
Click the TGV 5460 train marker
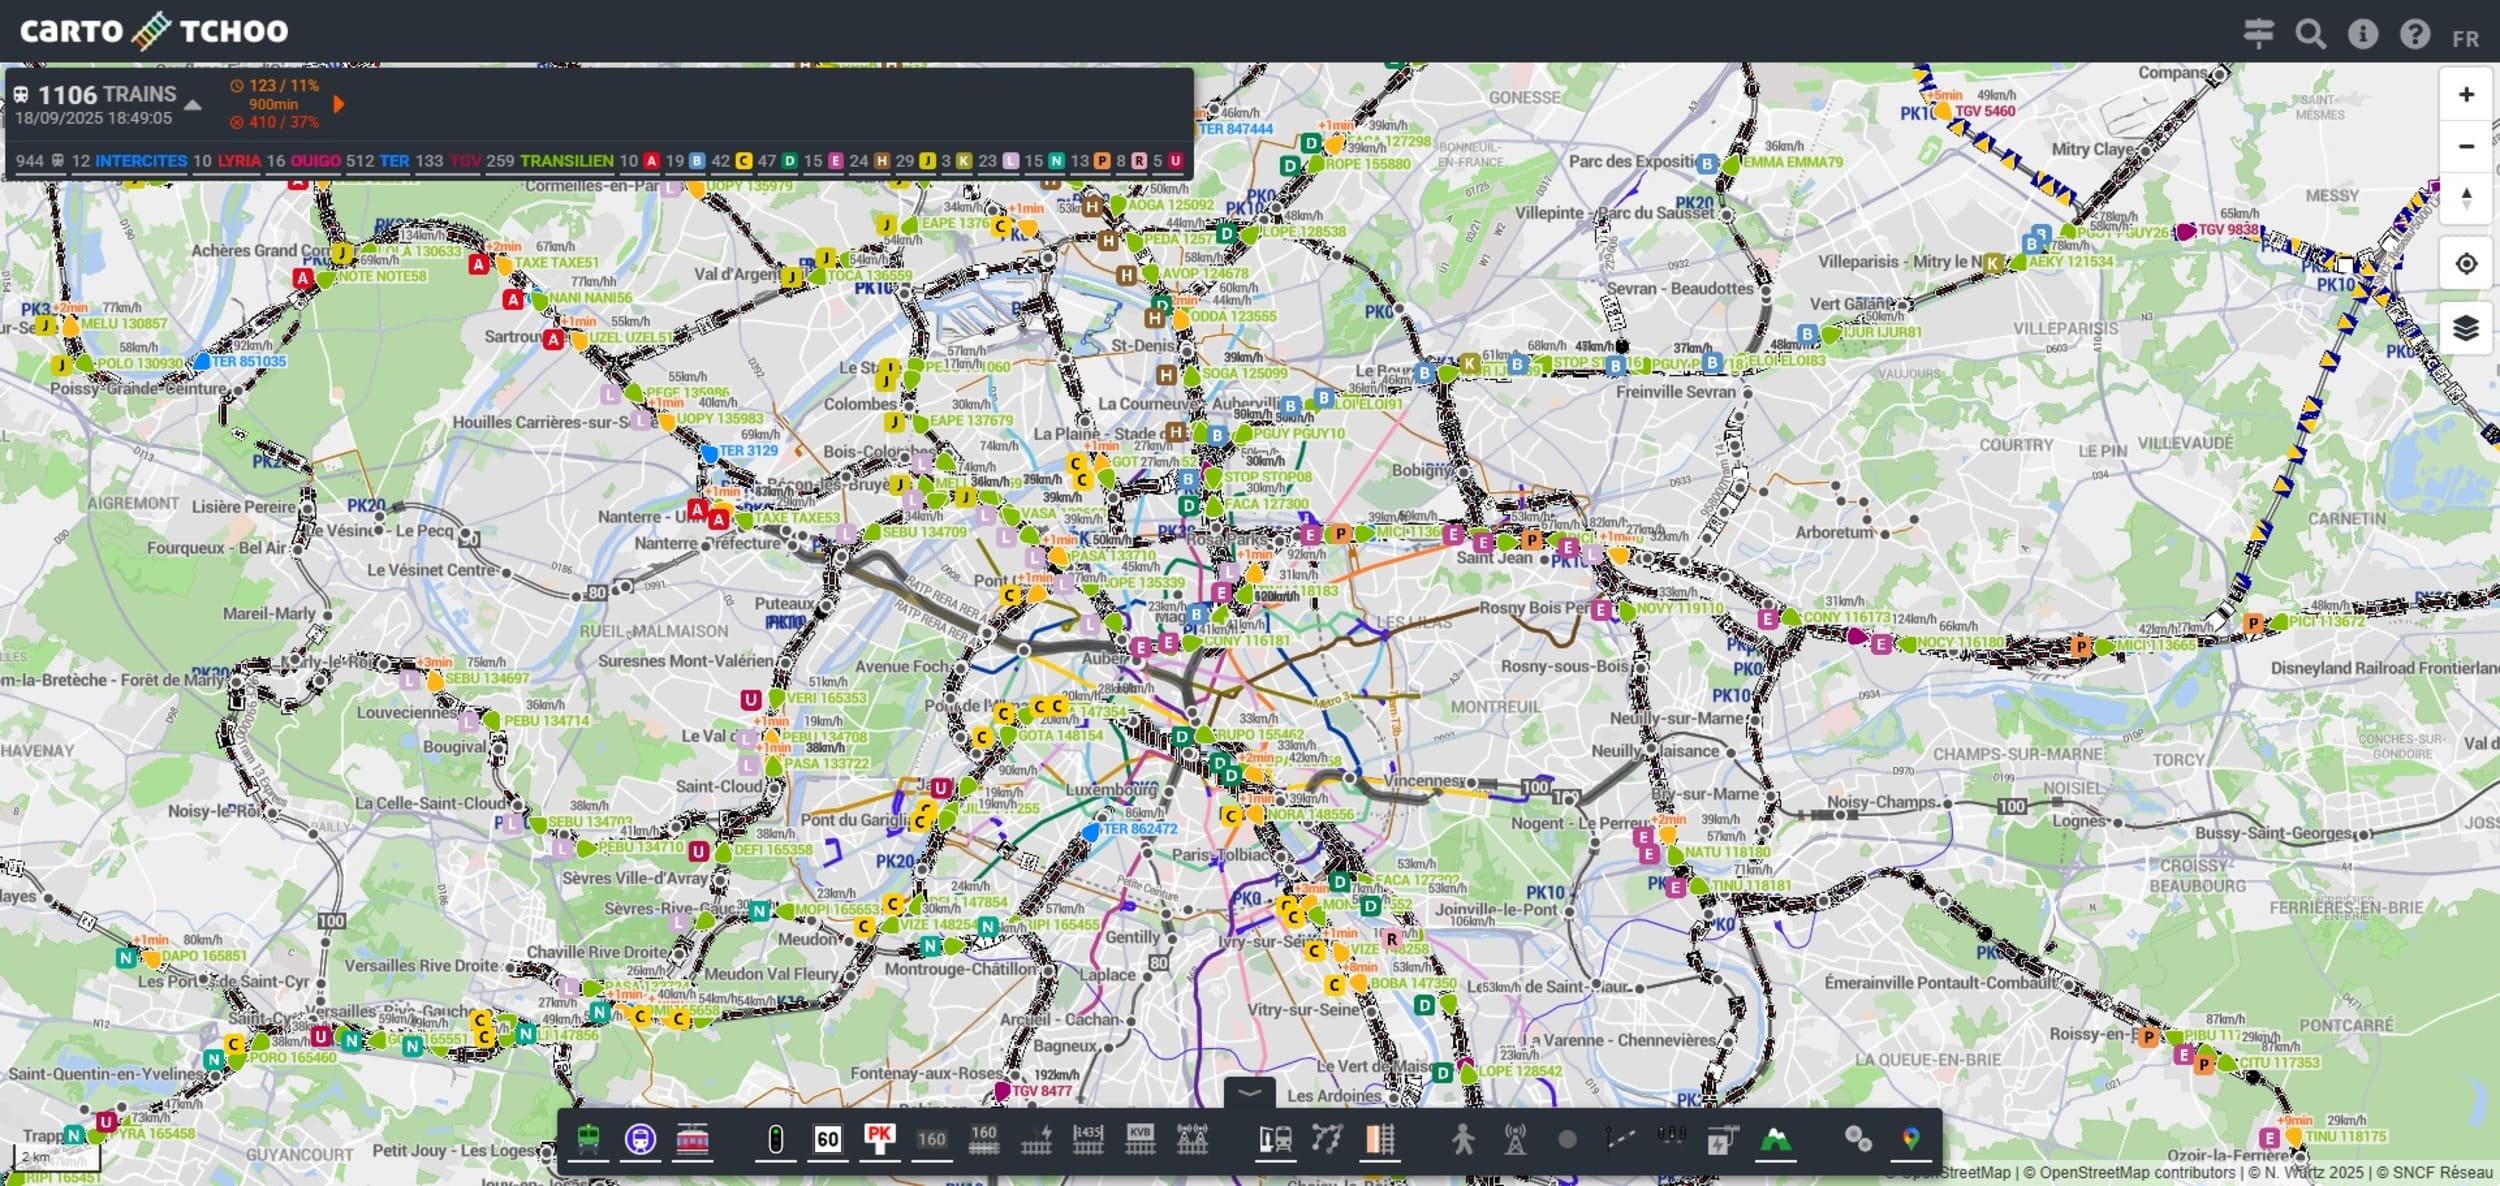(x=1943, y=111)
